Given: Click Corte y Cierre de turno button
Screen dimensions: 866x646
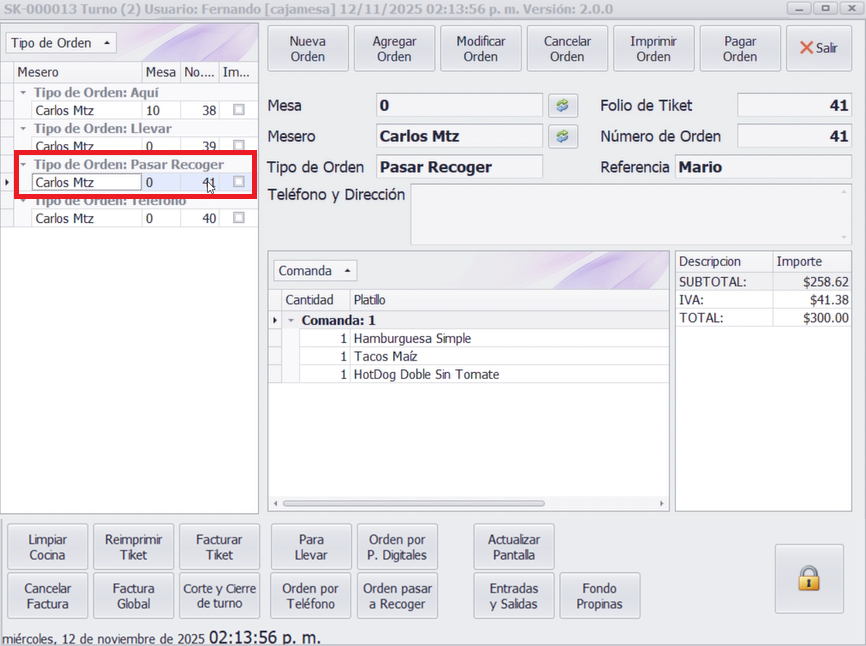Looking at the screenshot, I should pyautogui.click(x=219, y=596).
